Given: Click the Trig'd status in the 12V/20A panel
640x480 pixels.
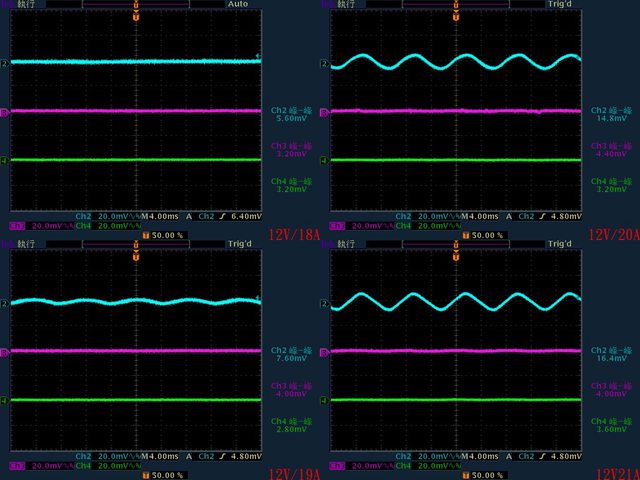Looking at the screenshot, I should [560, 4].
